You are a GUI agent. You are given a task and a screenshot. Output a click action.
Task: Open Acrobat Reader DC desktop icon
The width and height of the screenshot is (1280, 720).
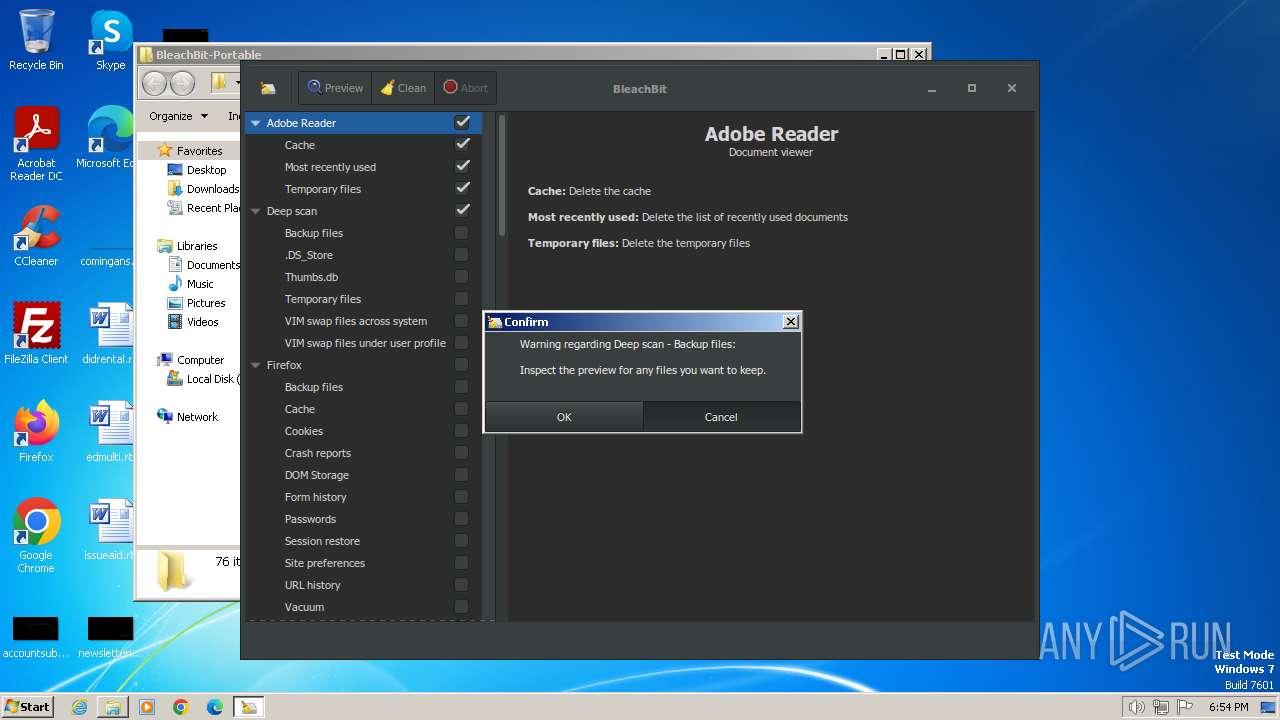pyautogui.click(x=36, y=145)
